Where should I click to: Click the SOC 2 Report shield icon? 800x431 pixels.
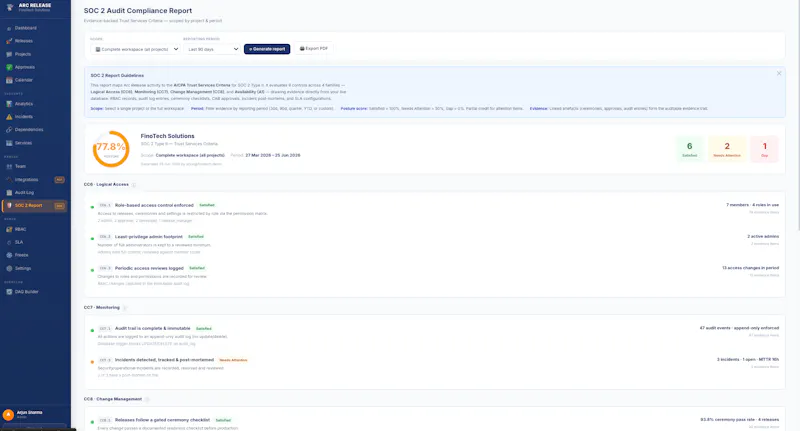click(9, 206)
